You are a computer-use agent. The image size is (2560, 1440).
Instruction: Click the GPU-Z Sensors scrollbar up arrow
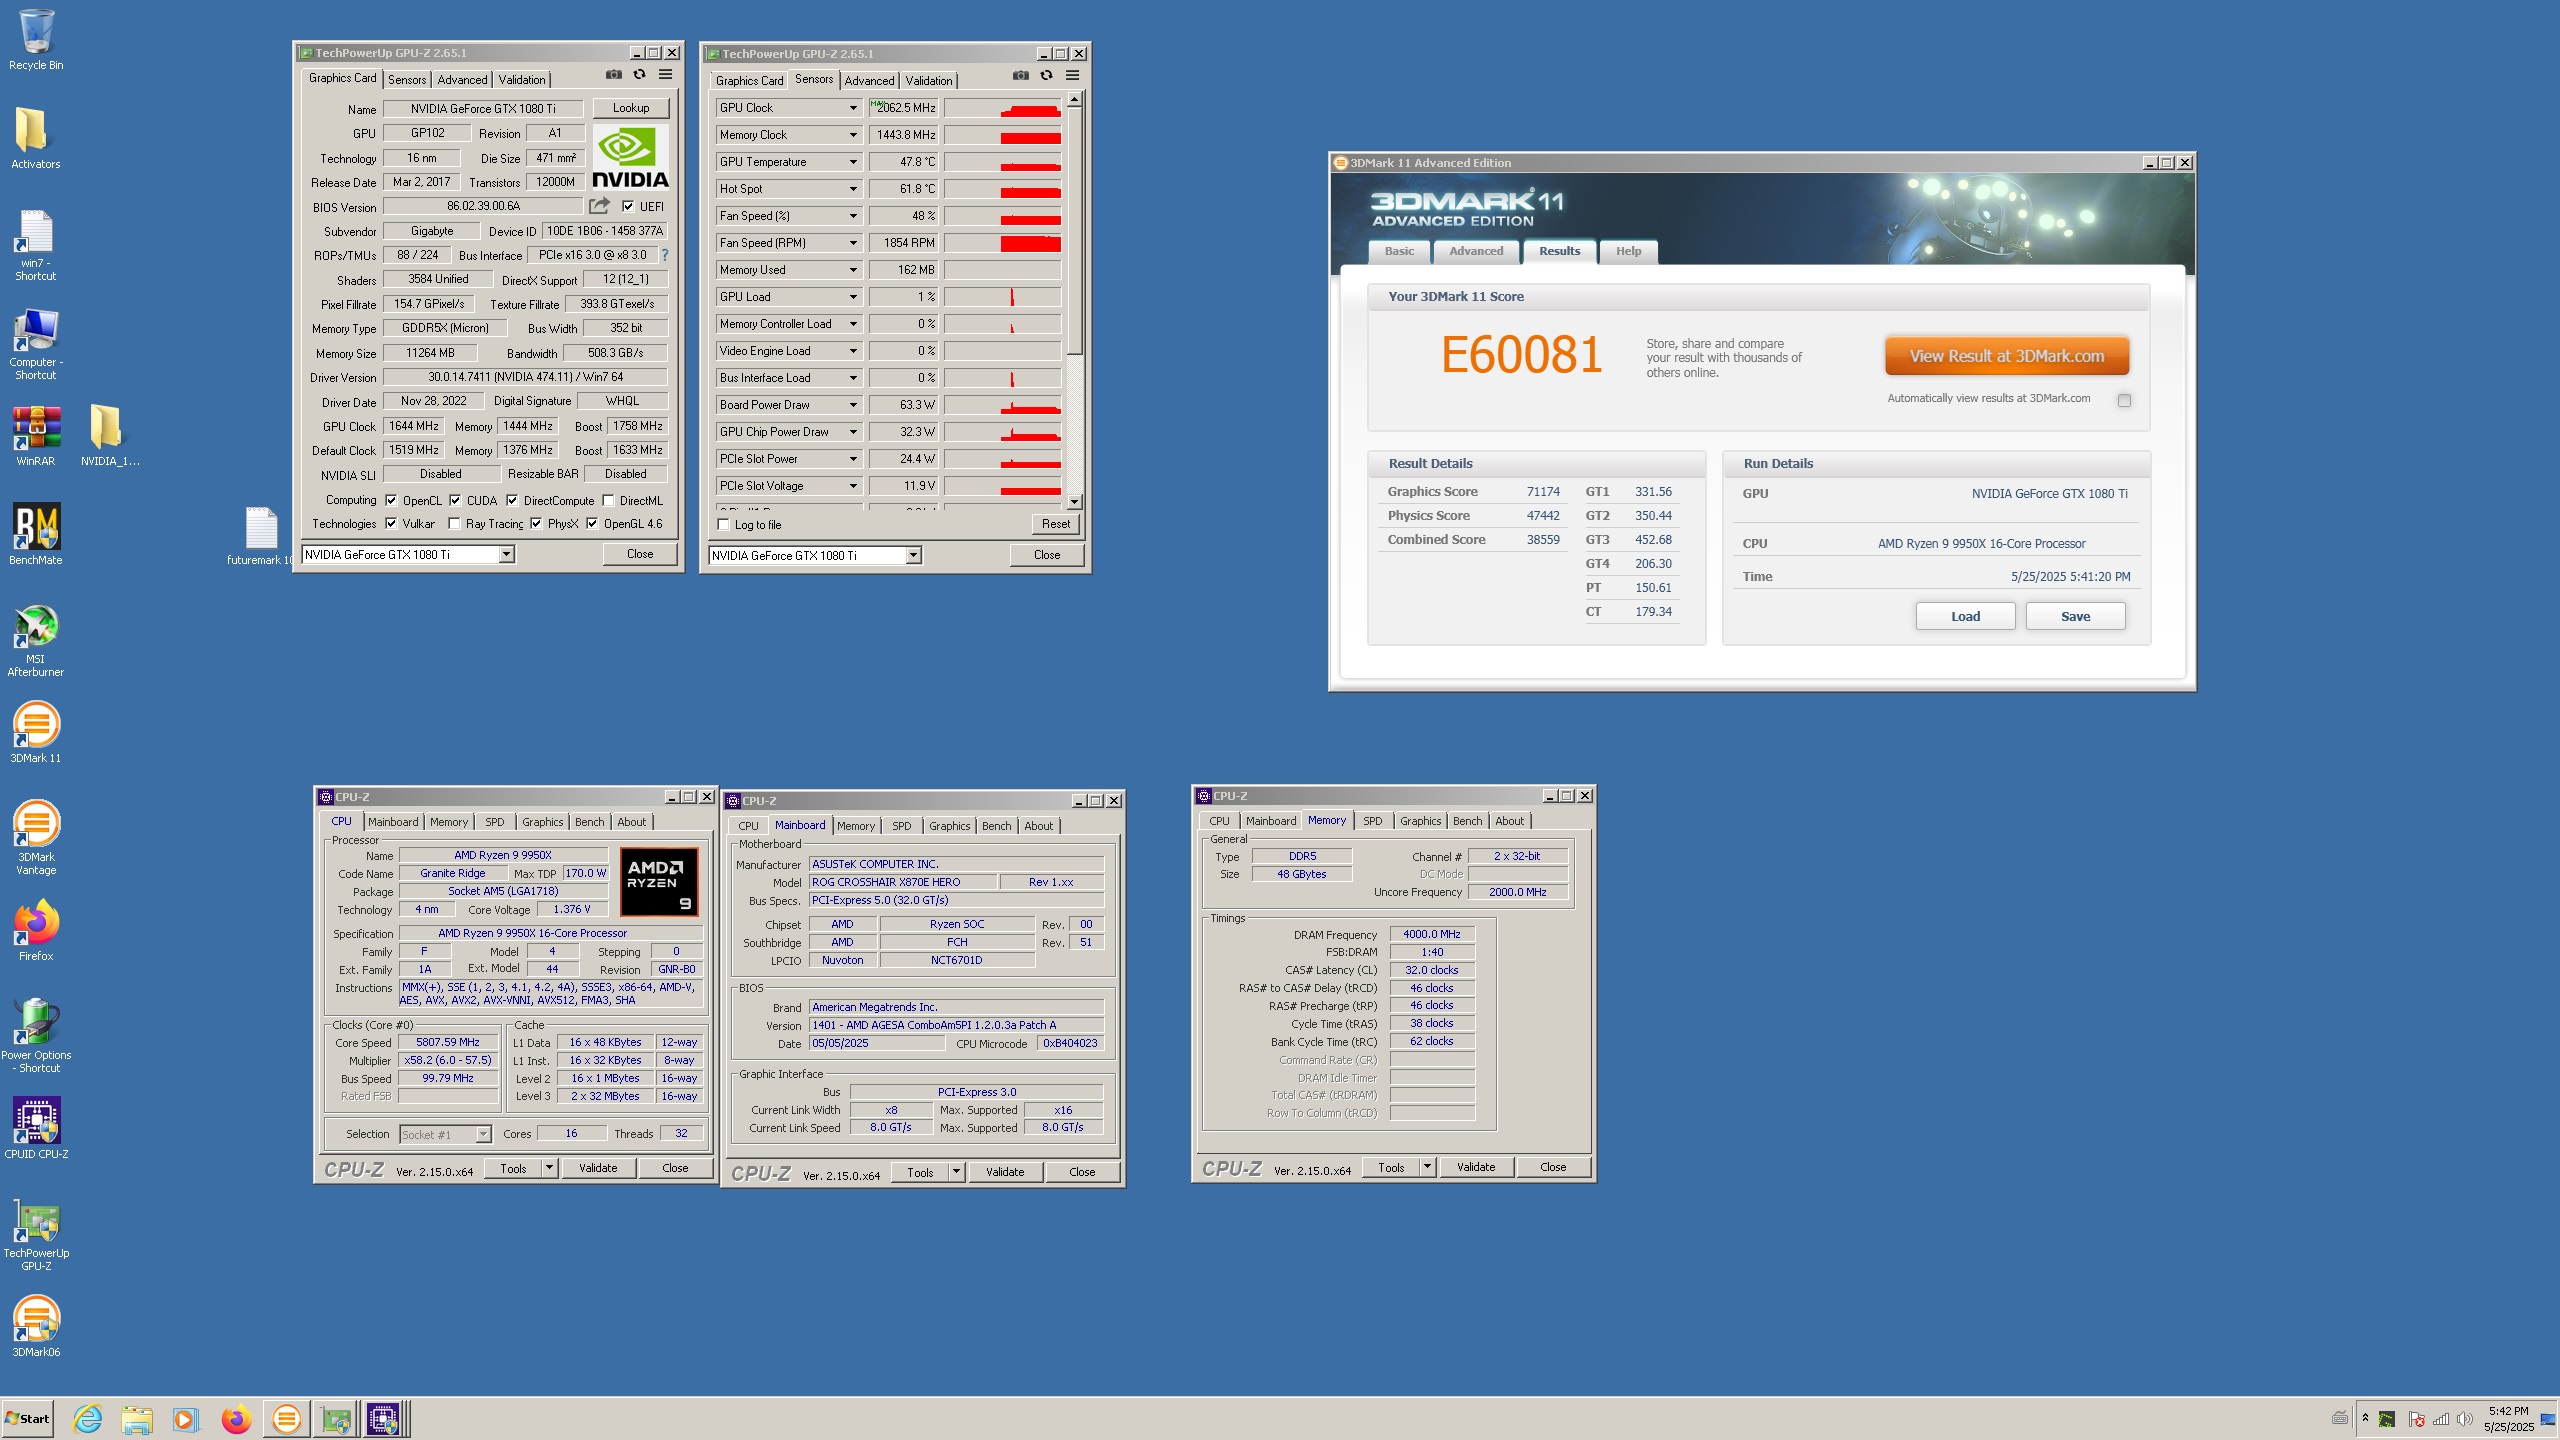click(x=1074, y=99)
